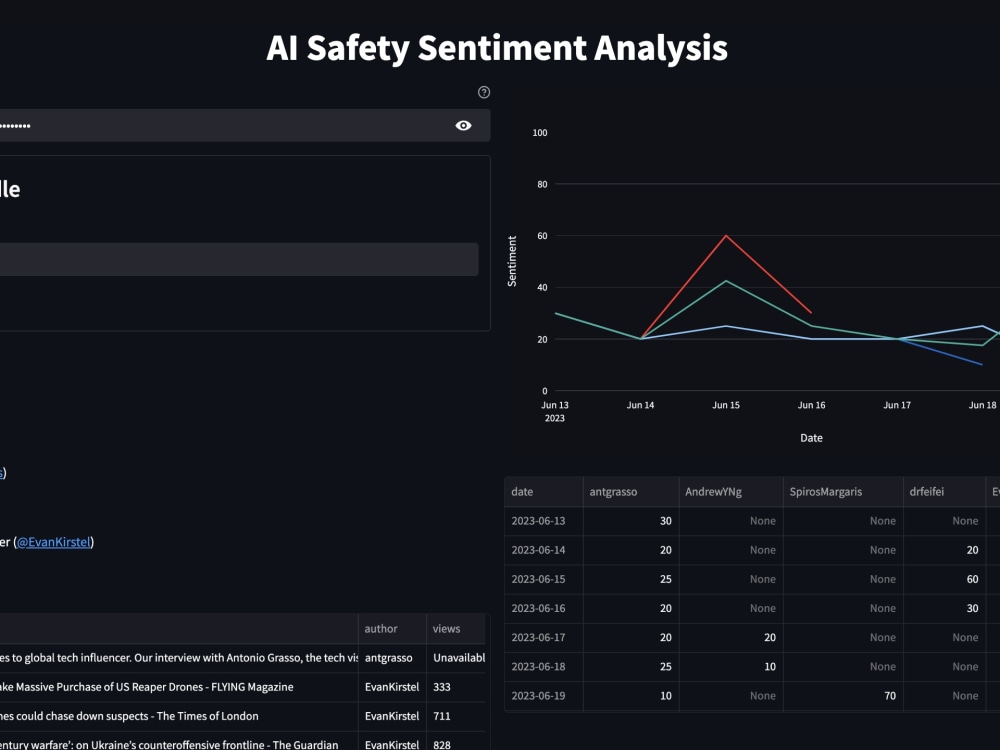Toggle password visibility eye icon

coord(464,126)
